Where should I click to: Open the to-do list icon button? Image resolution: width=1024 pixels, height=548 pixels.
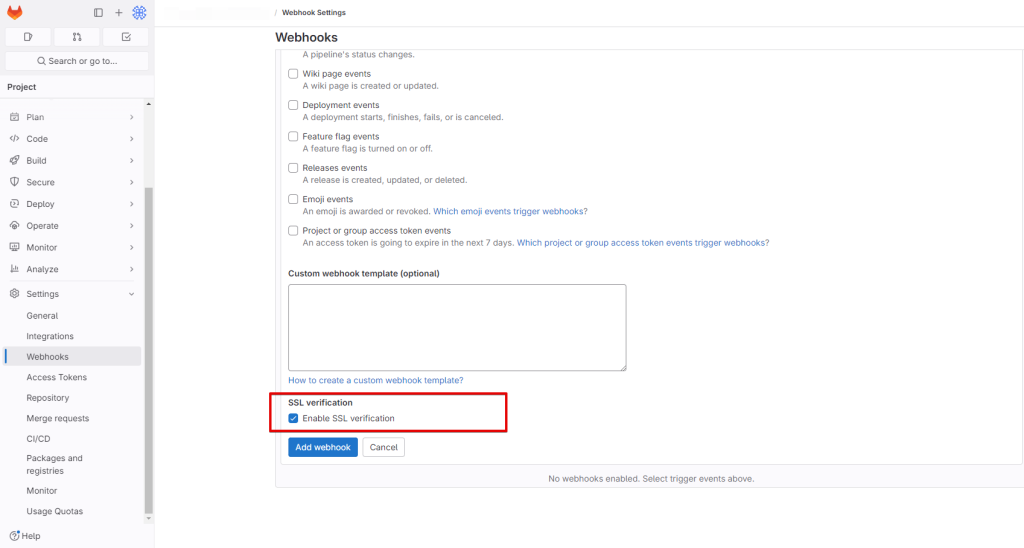point(126,37)
